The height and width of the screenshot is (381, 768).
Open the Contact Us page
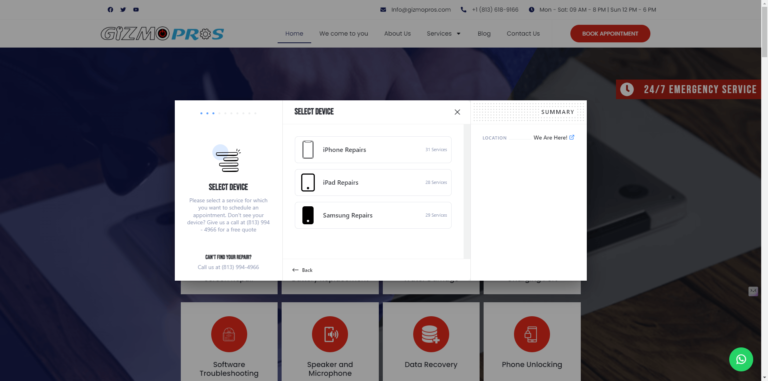point(523,34)
